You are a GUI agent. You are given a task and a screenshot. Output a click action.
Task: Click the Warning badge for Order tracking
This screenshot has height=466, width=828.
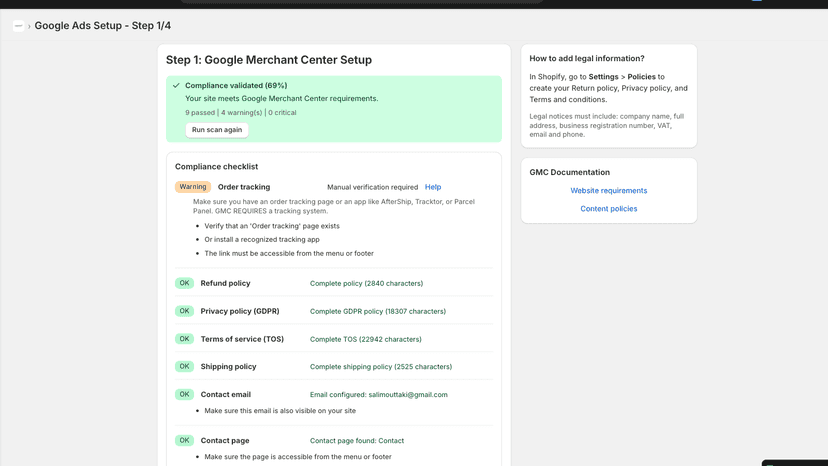click(x=193, y=187)
